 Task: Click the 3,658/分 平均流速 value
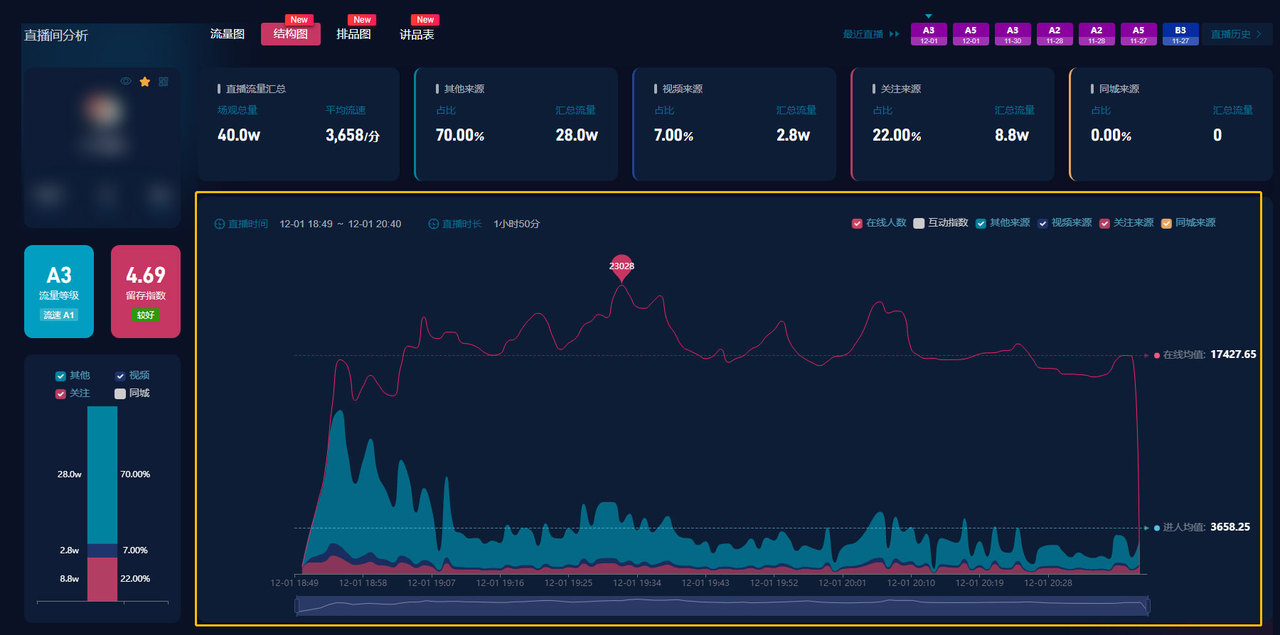[352, 135]
